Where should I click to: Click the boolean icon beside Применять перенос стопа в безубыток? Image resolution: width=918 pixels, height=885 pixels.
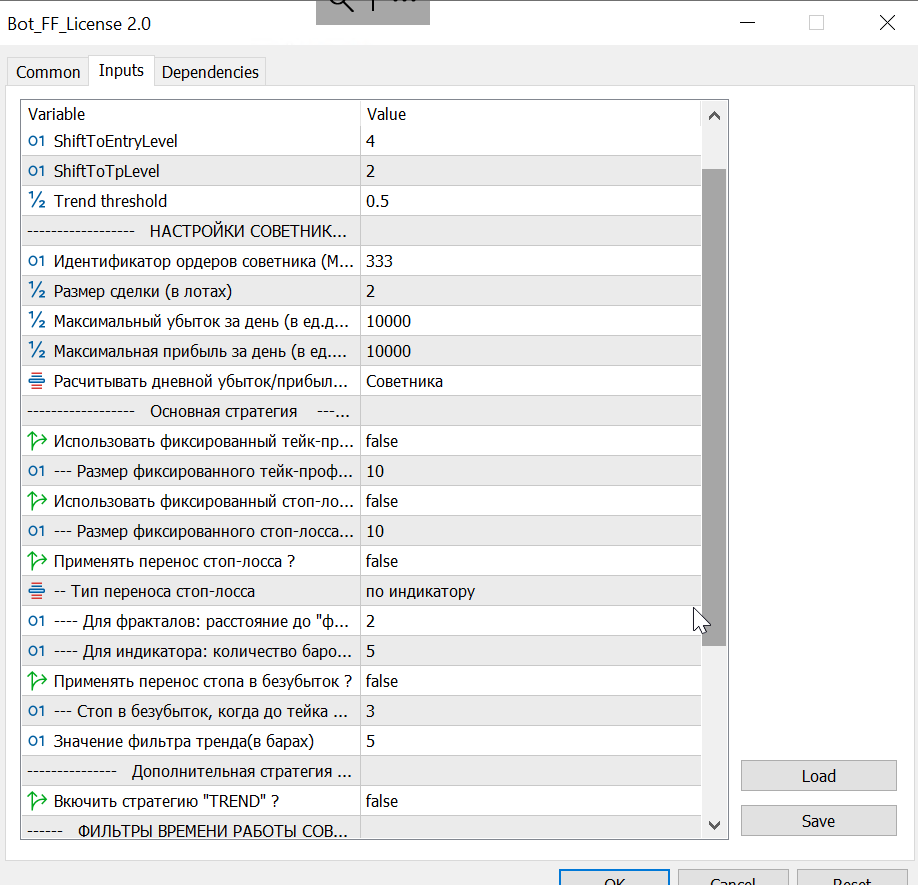pos(36,681)
